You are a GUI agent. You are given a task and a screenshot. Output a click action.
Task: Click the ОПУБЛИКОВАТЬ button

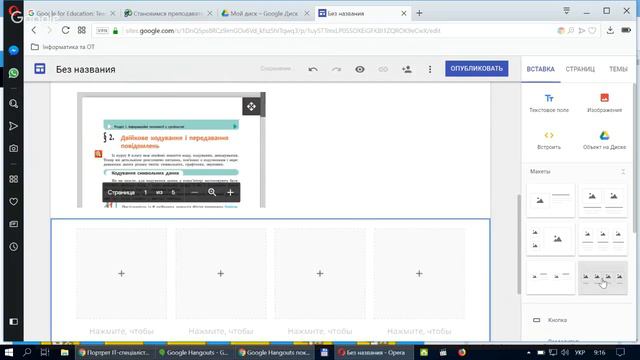pyautogui.click(x=477, y=69)
